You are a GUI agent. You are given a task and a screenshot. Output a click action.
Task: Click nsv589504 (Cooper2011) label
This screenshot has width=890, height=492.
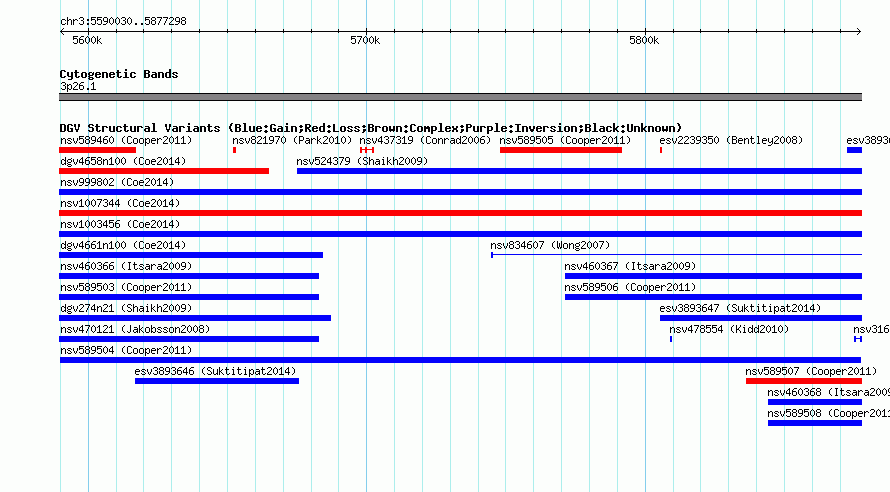(x=126, y=350)
